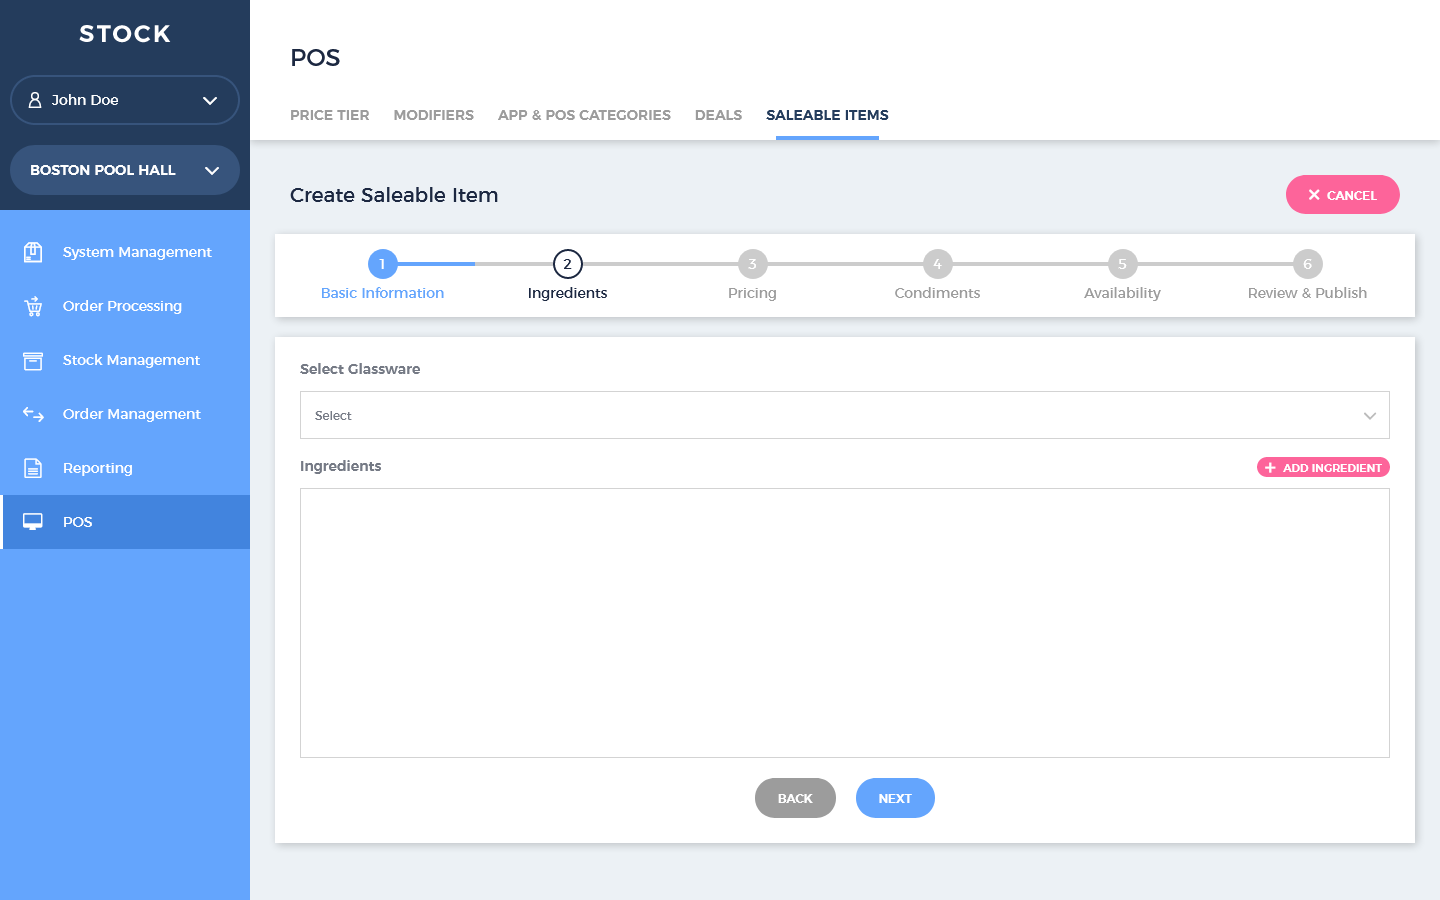Open the Modifiers tab

(x=433, y=115)
